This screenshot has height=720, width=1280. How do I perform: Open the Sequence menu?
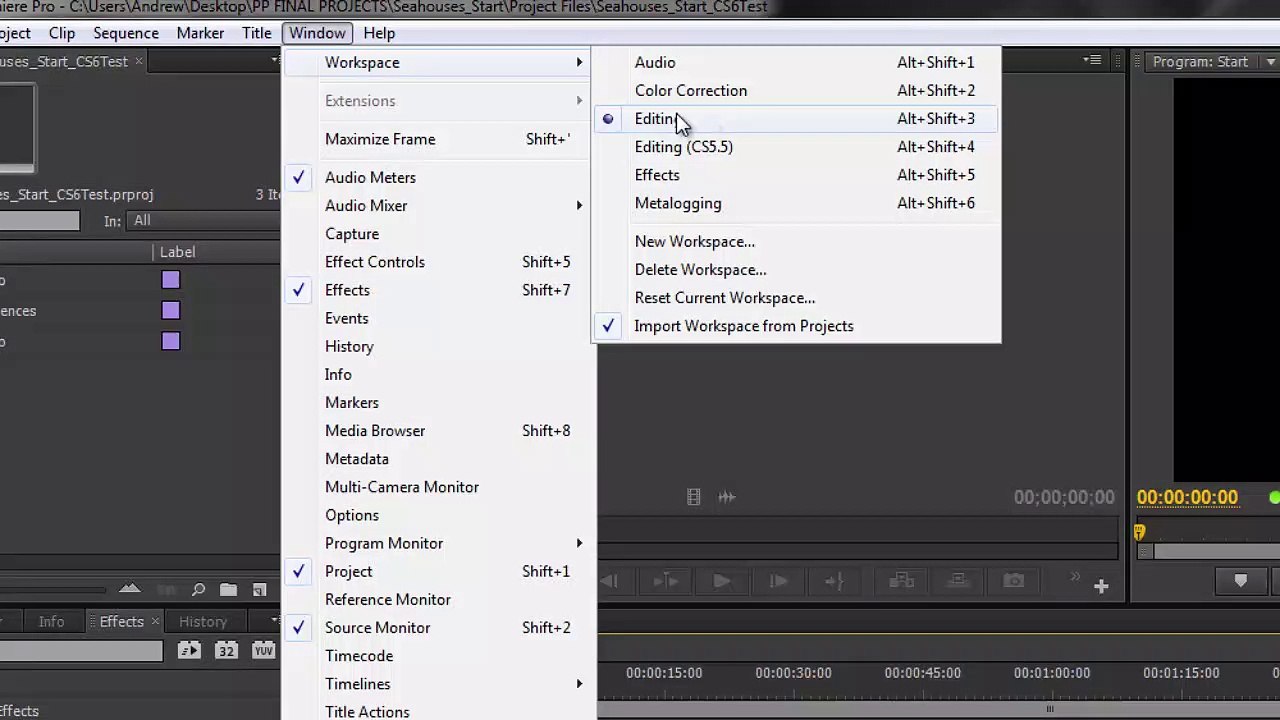pyautogui.click(x=126, y=33)
